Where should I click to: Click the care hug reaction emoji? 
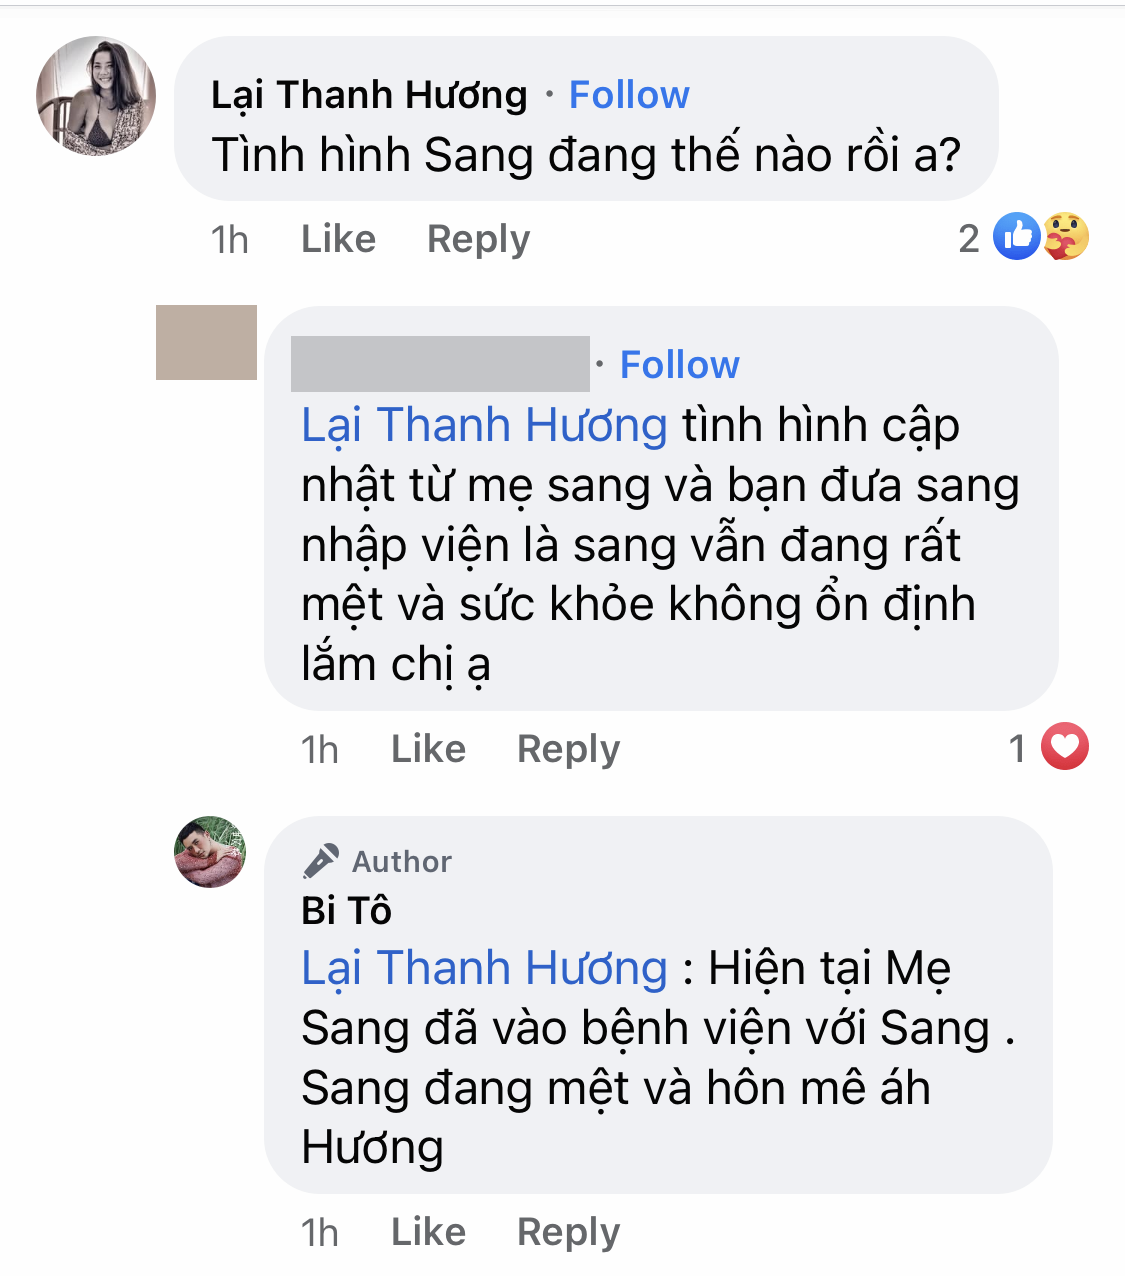coord(1066,237)
